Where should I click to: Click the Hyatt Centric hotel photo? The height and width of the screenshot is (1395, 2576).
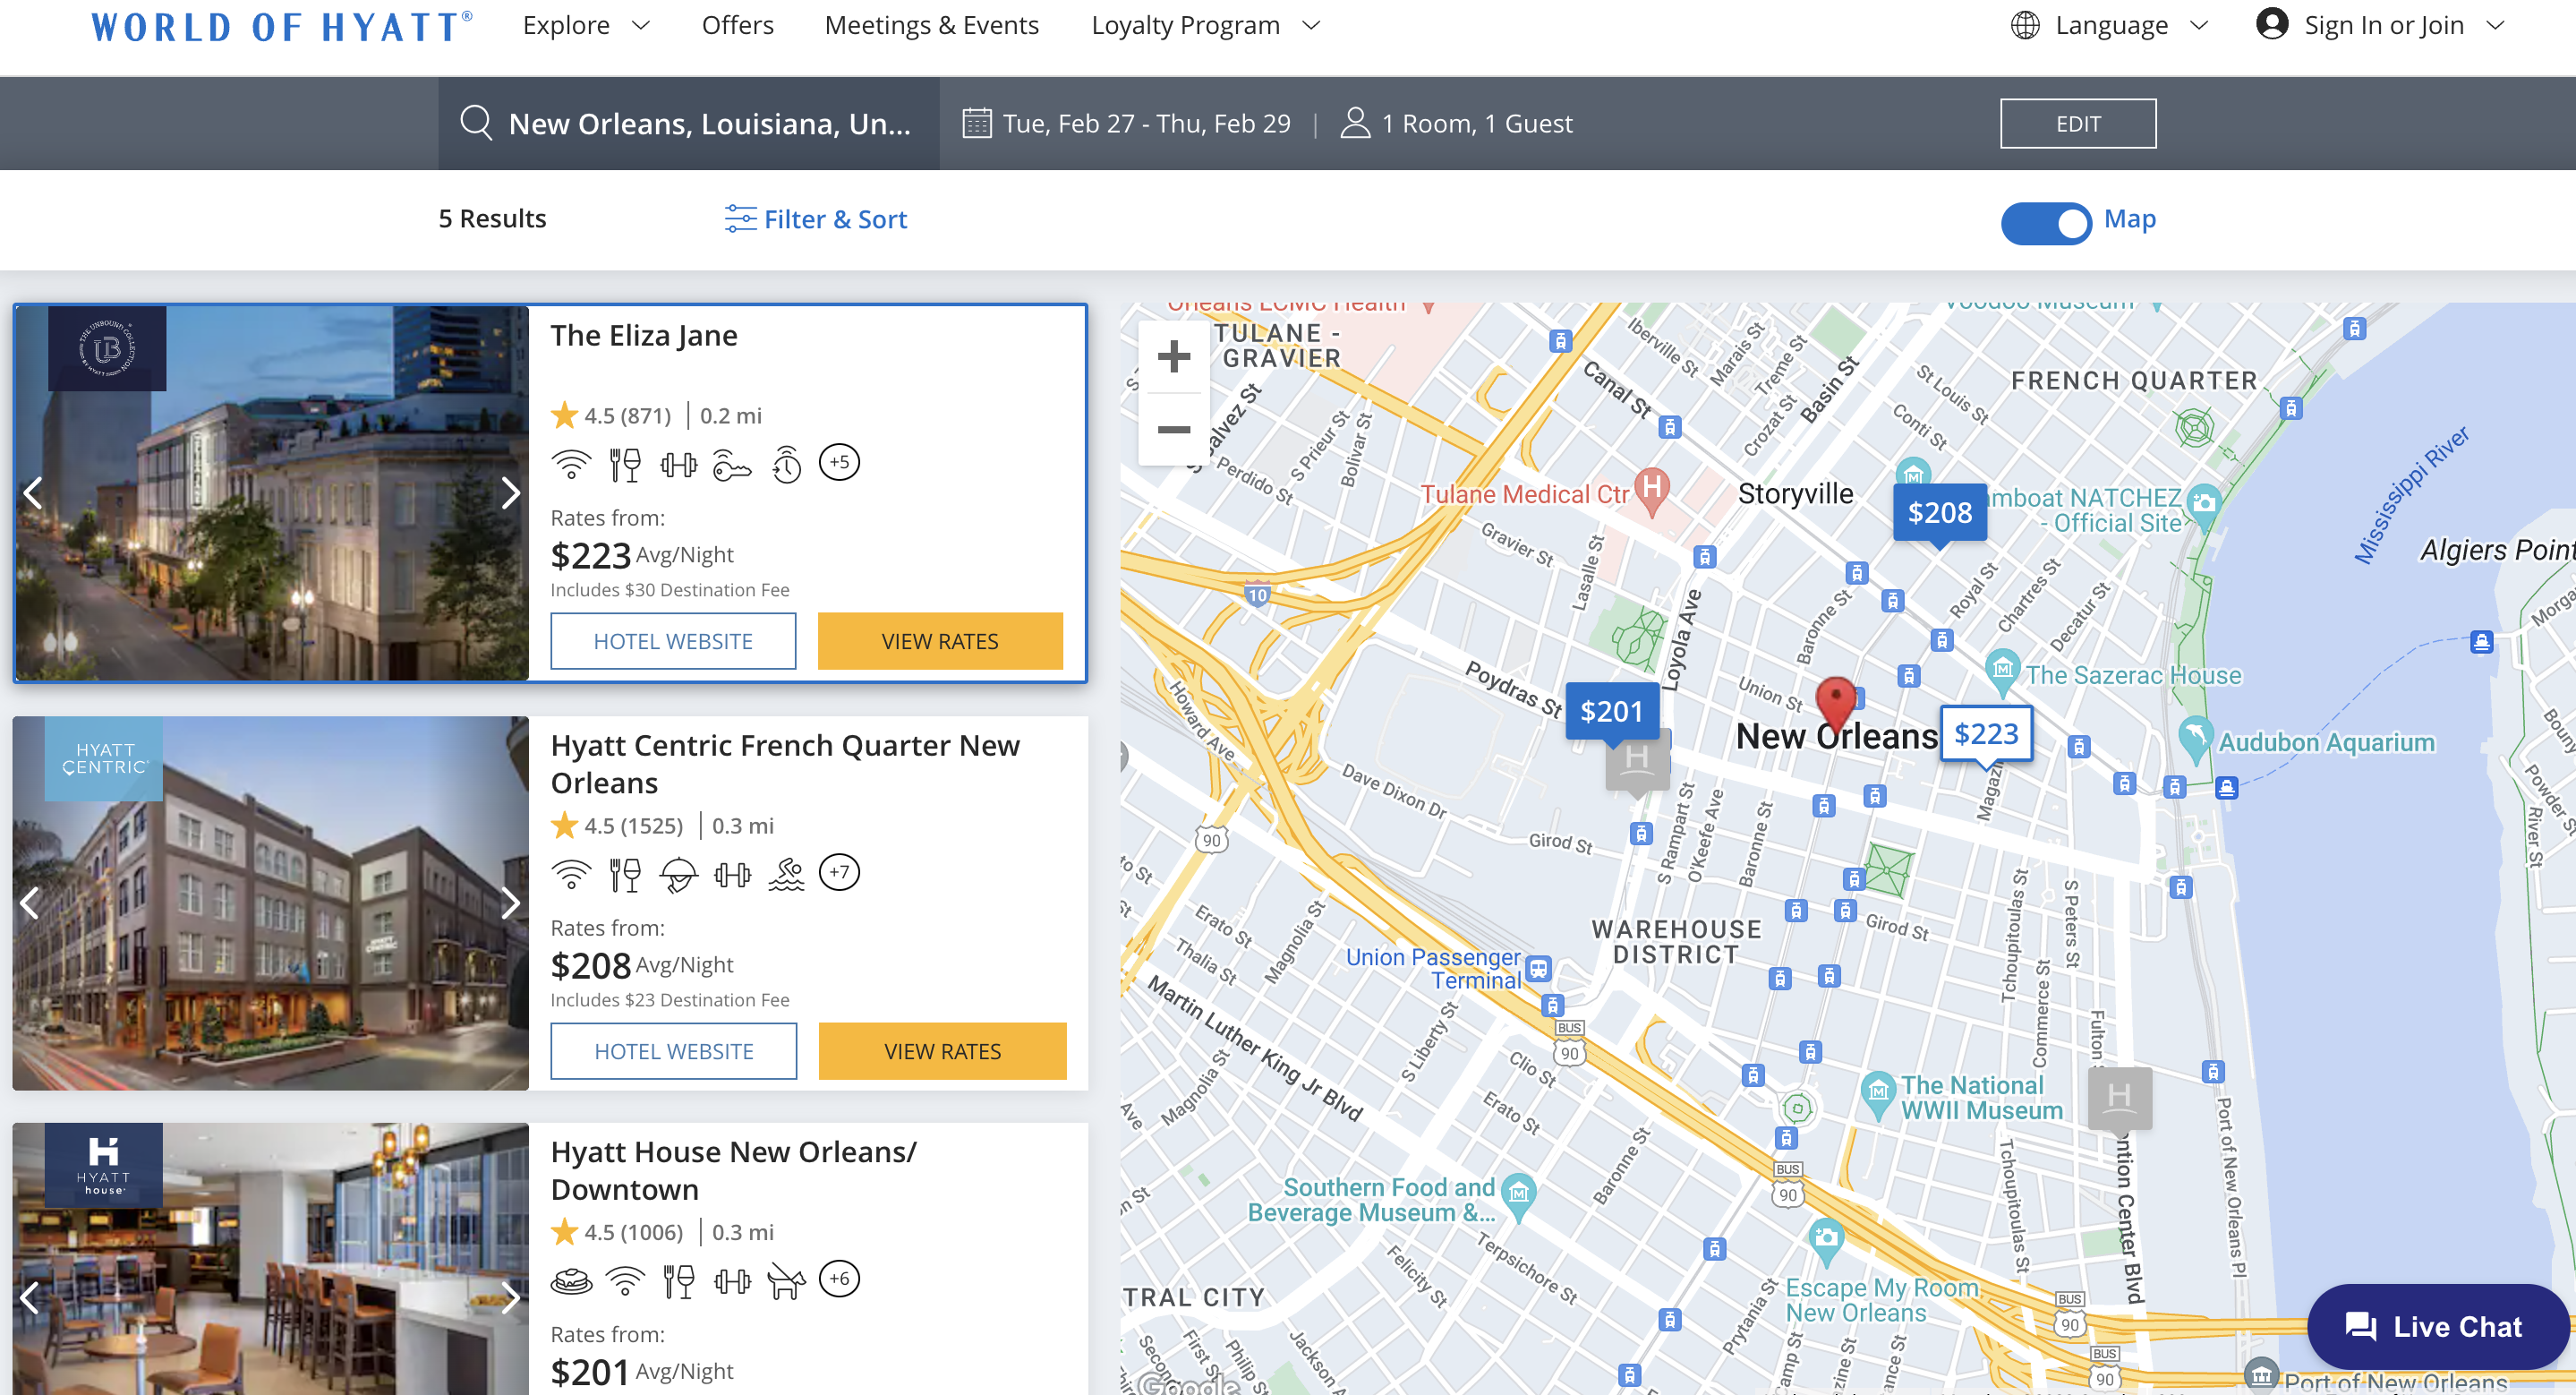[271, 902]
